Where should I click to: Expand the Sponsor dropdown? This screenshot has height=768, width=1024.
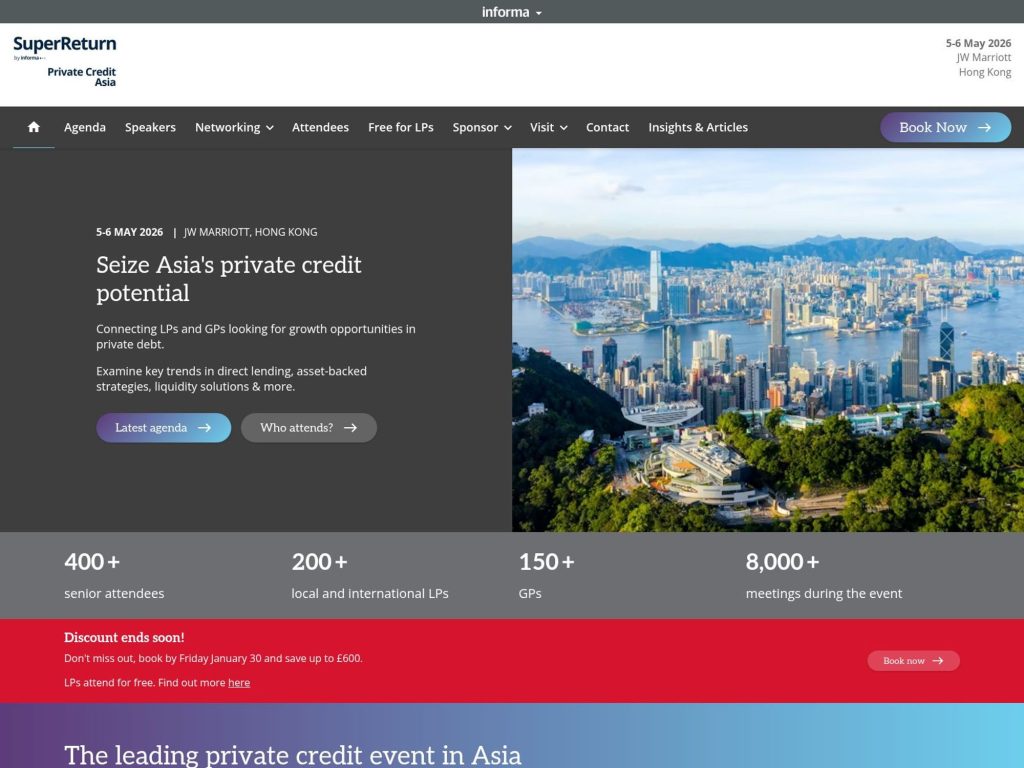click(x=481, y=127)
